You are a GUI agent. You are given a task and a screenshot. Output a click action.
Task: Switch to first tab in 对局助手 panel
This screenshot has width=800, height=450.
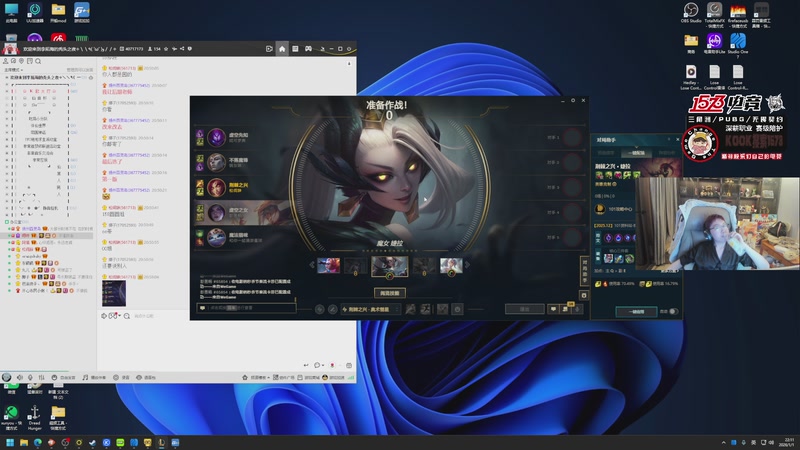(606, 153)
